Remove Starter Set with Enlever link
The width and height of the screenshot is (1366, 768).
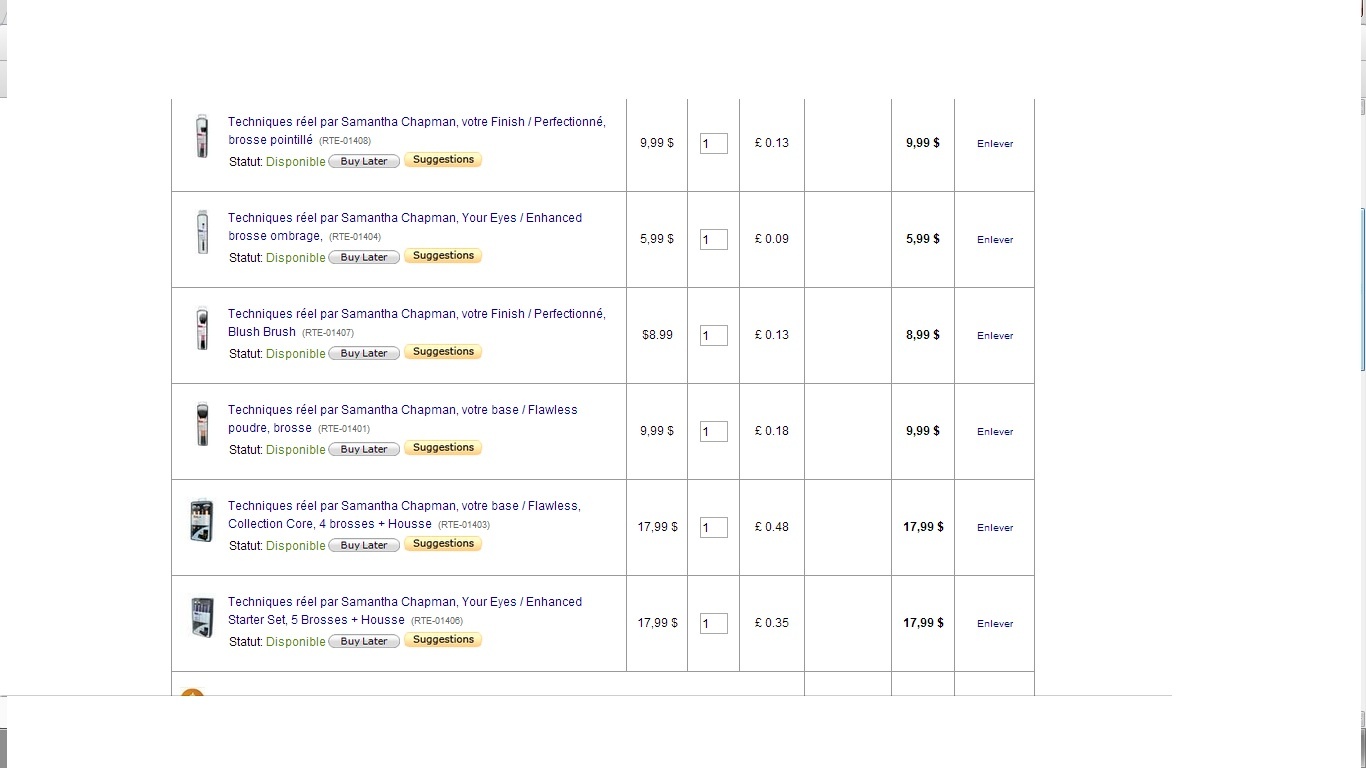pyautogui.click(x=995, y=624)
